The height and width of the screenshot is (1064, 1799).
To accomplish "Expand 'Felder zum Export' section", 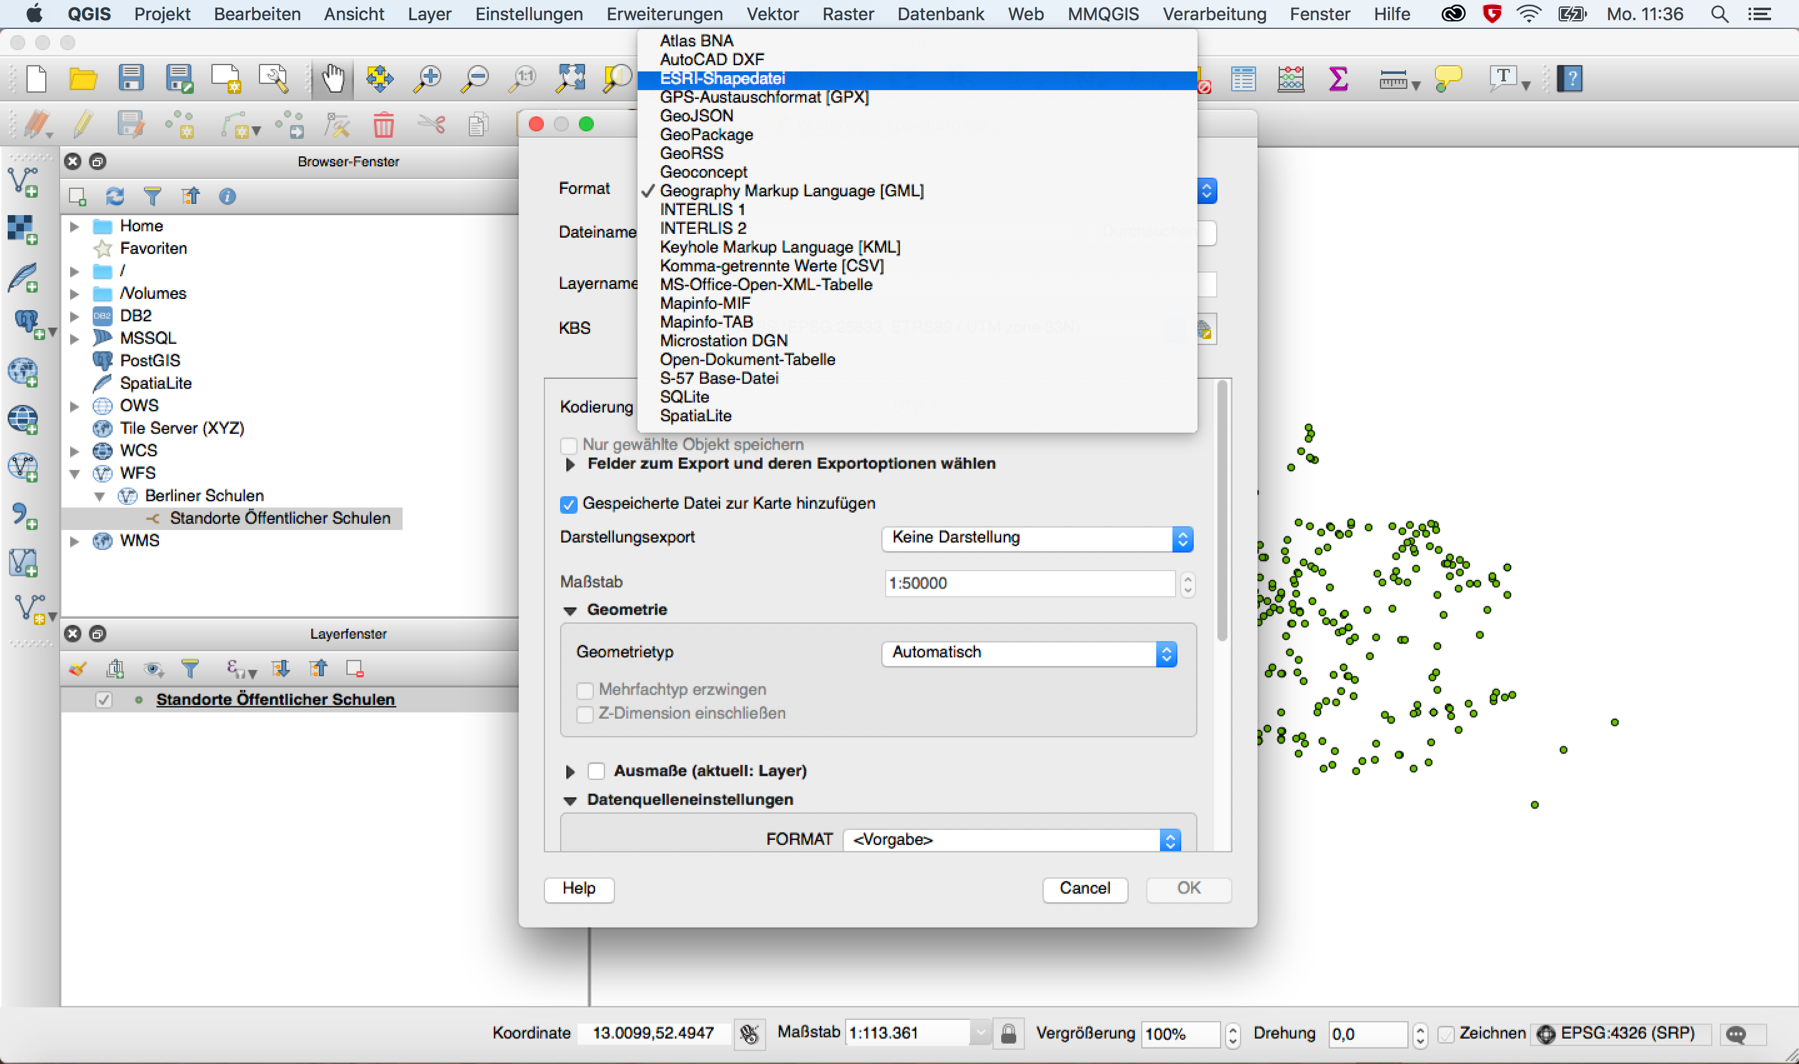I will coord(570,464).
